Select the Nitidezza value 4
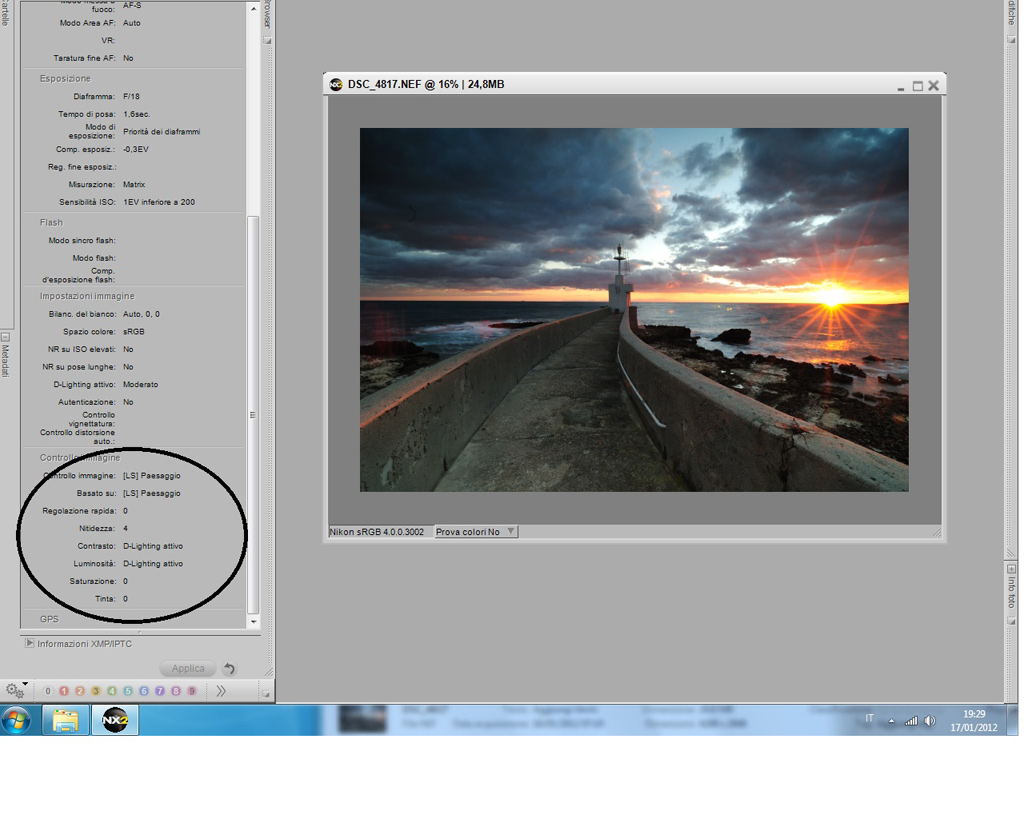Screen dimensions: 1024x819 (125, 528)
